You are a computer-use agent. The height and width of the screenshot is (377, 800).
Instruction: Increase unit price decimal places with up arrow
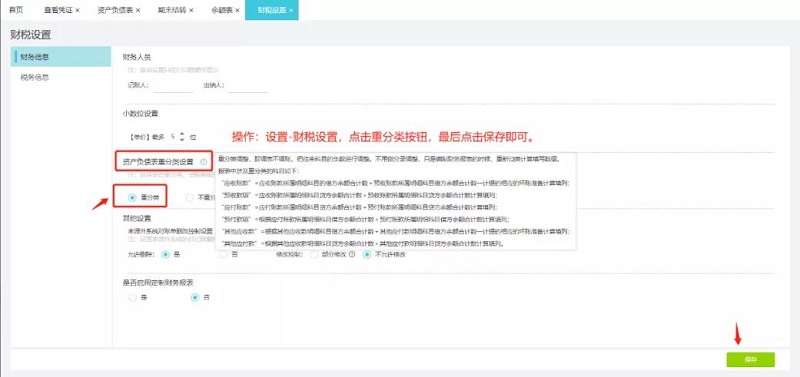[x=182, y=134]
